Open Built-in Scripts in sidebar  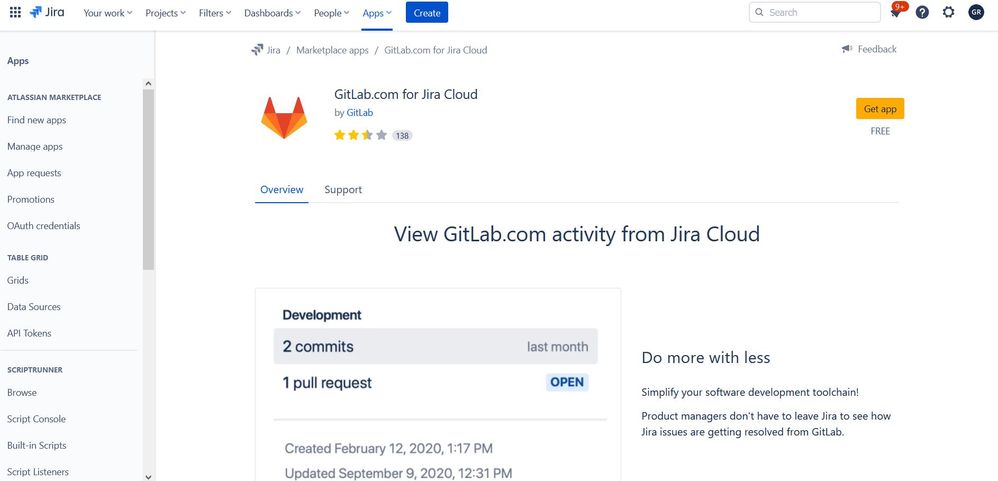(37, 445)
